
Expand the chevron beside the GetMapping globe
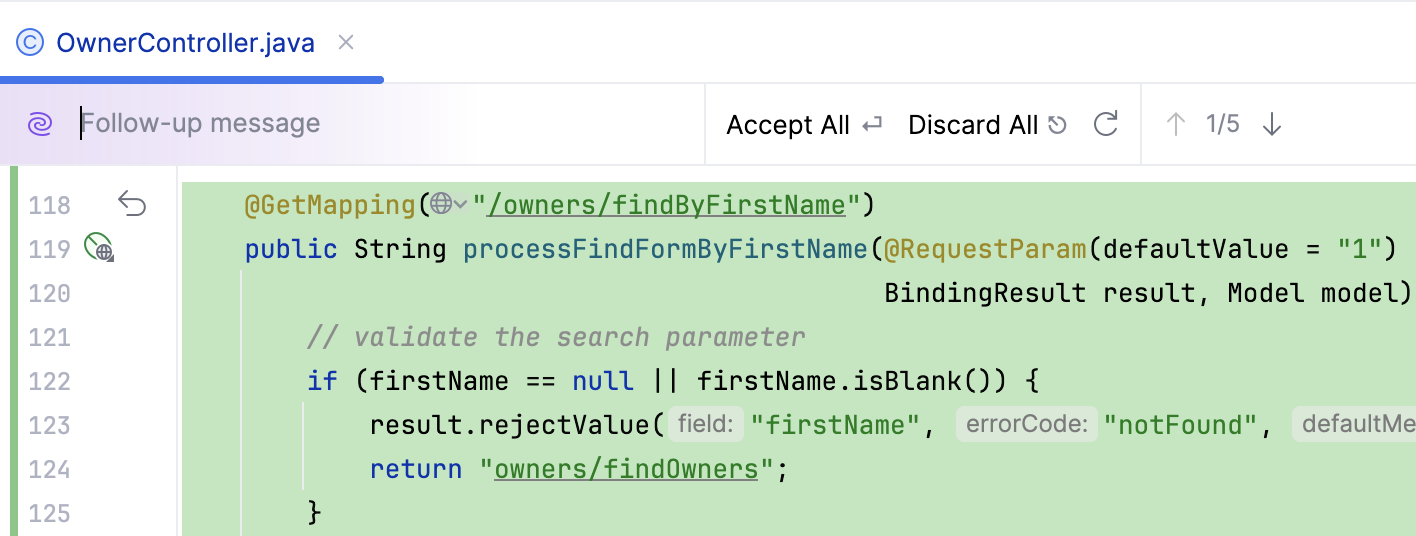pos(461,205)
